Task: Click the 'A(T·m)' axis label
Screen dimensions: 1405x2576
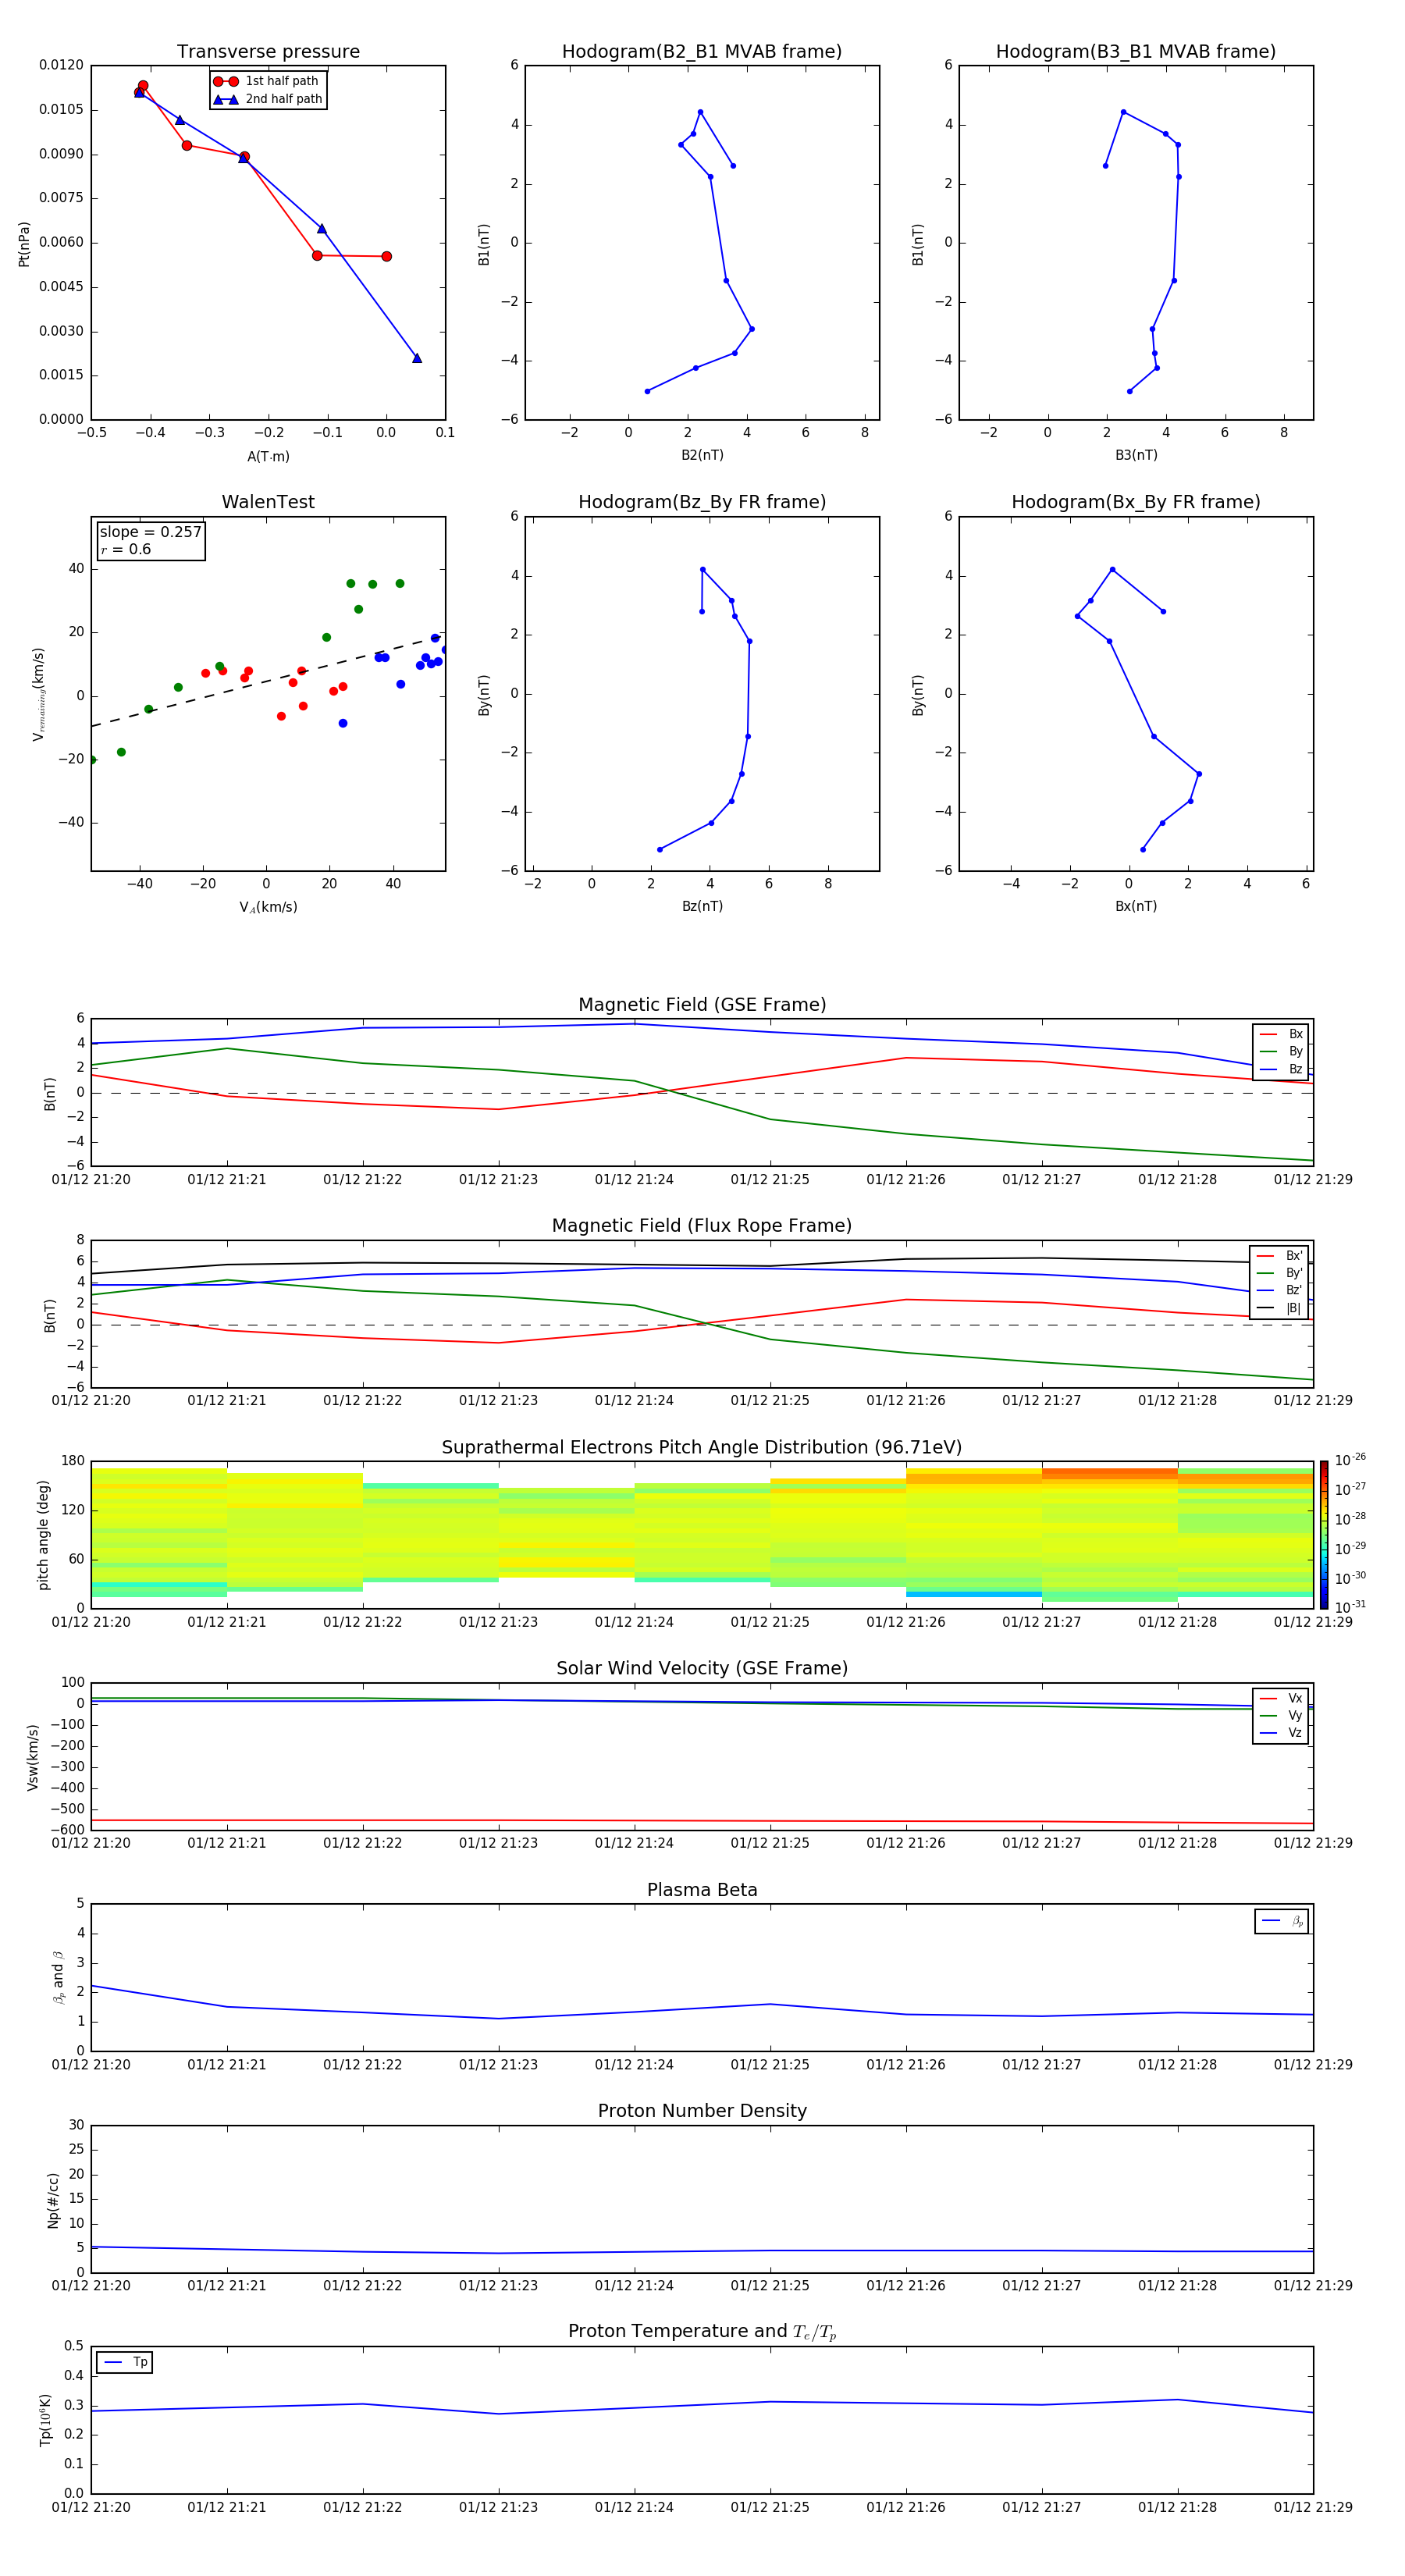Action: click(268, 456)
